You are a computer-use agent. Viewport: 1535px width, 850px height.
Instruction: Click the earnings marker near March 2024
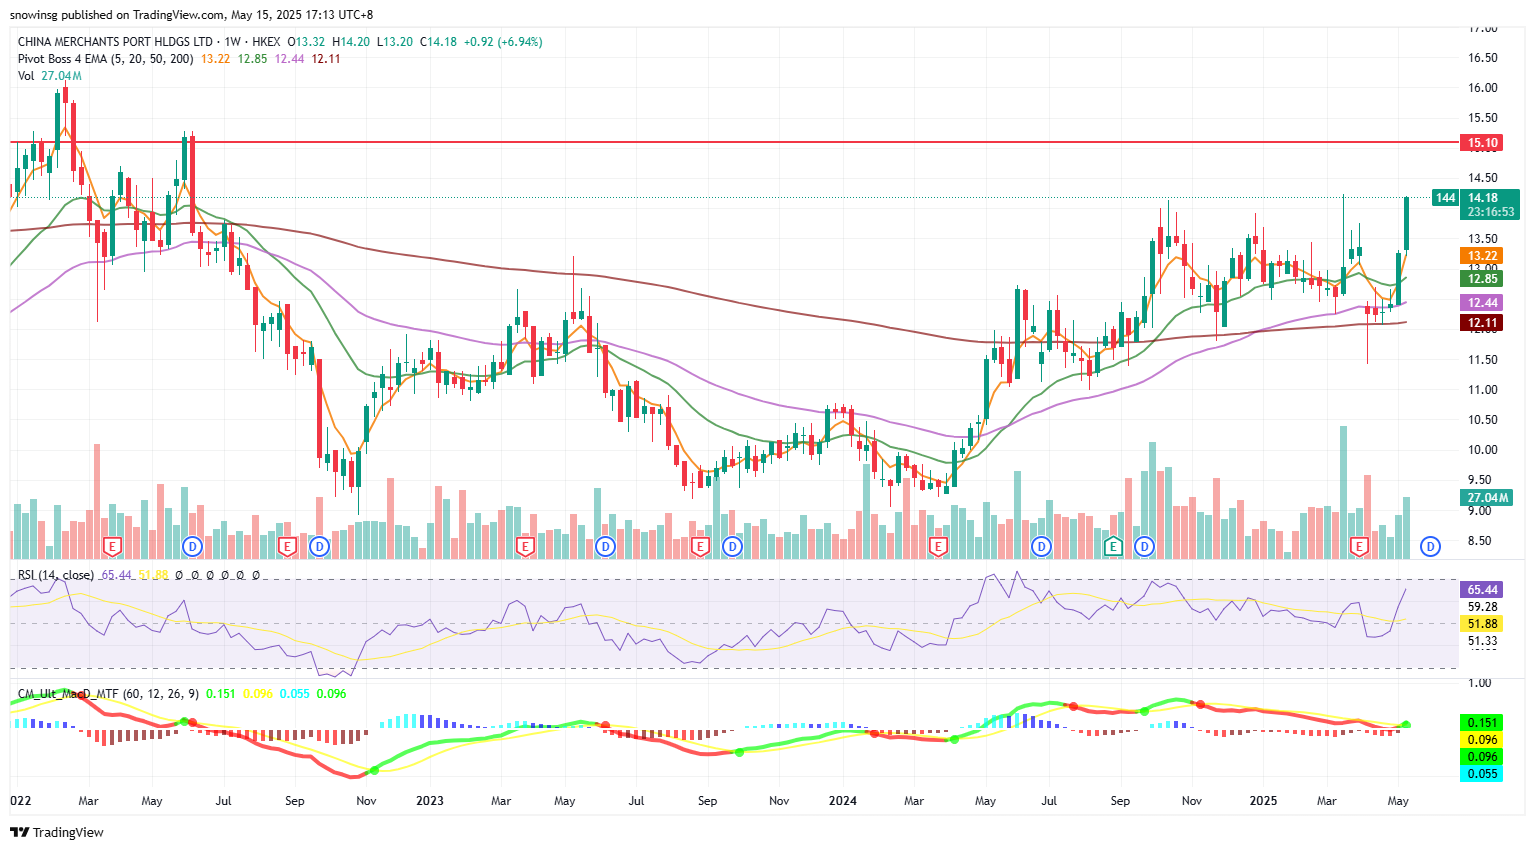pyautogui.click(x=938, y=546)
